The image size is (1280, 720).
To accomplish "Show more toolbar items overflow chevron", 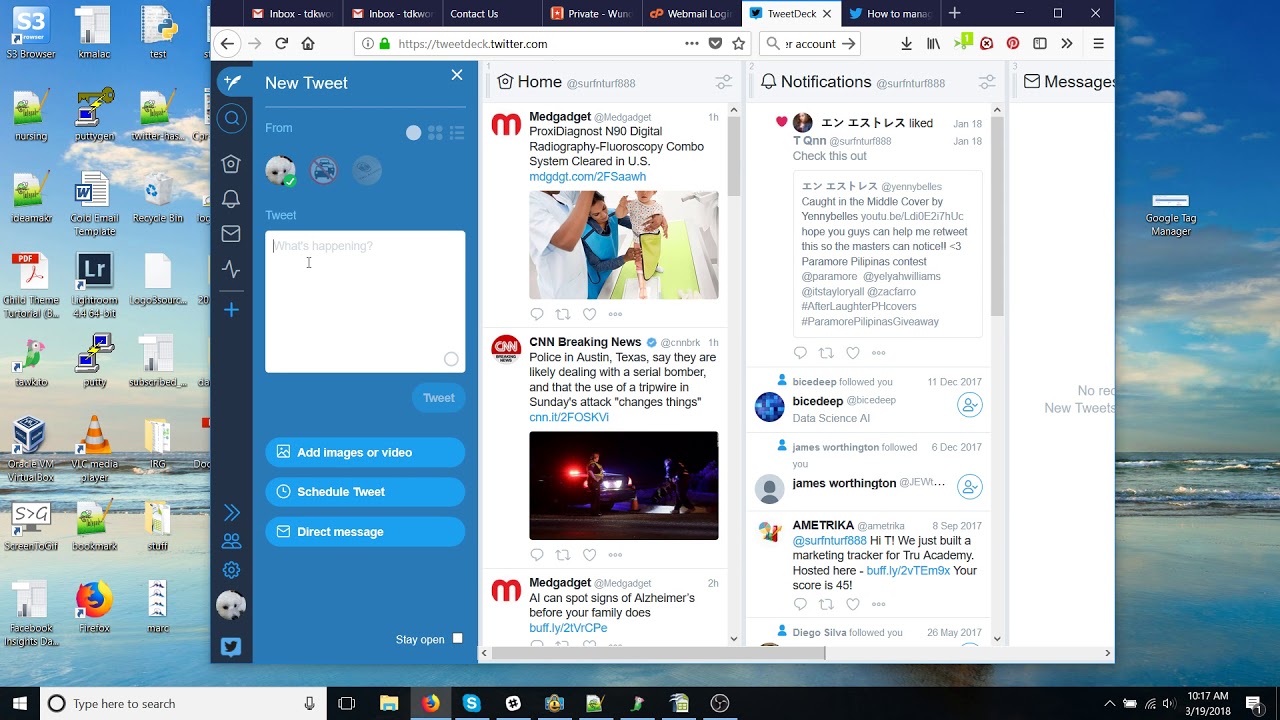I will tap(1066, 44).
